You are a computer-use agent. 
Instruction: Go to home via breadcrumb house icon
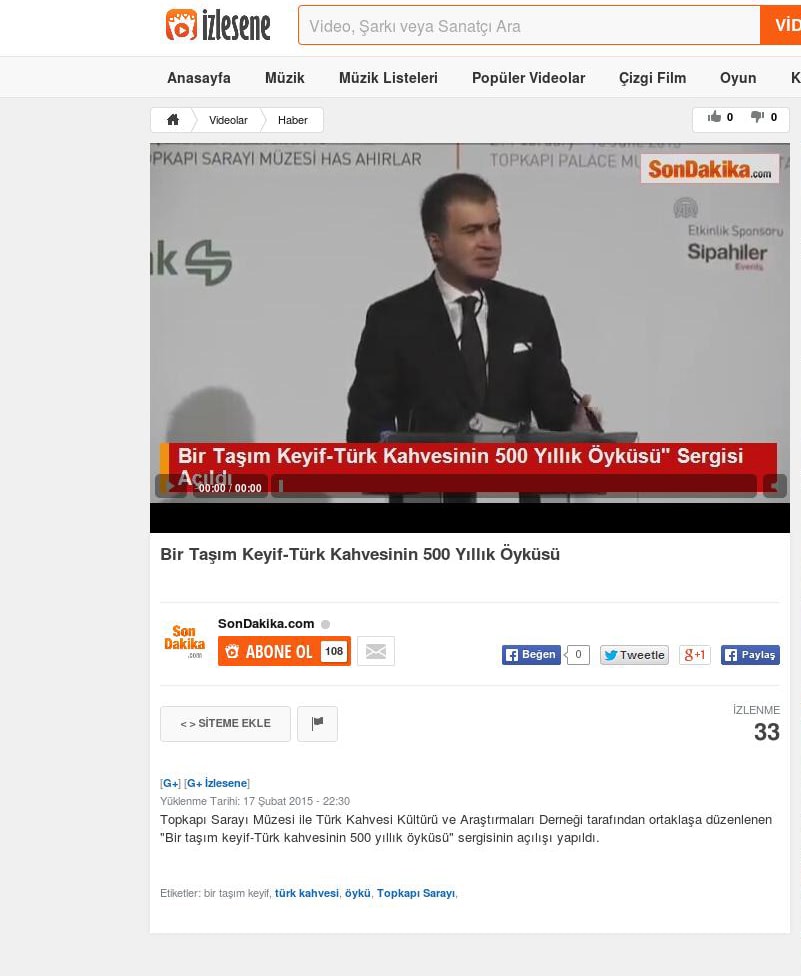pos(173,120)
